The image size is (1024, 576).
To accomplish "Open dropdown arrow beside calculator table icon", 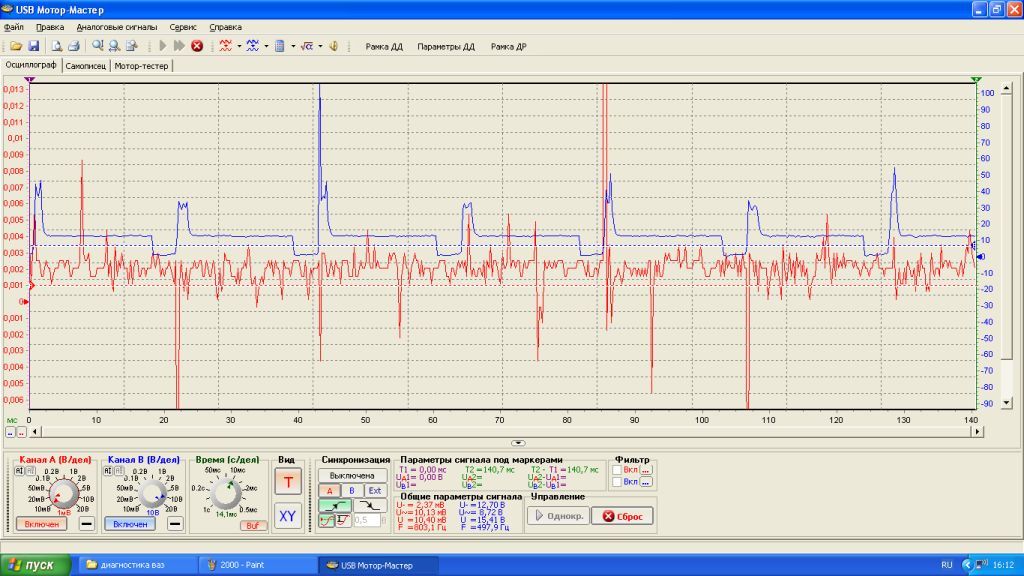I will coord(293,46).
